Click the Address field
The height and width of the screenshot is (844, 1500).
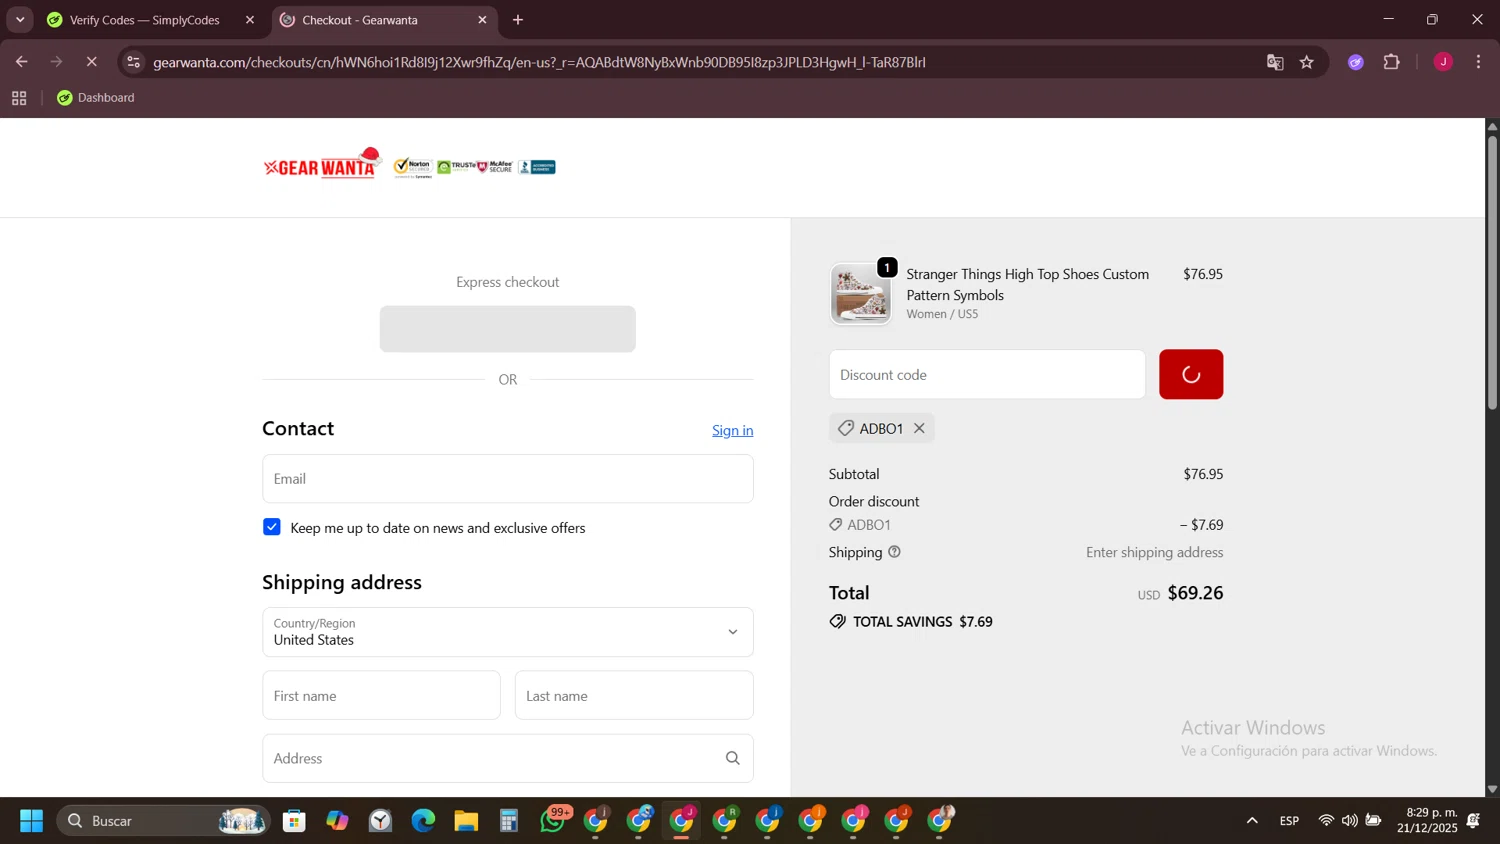click(x=507, y=758)
